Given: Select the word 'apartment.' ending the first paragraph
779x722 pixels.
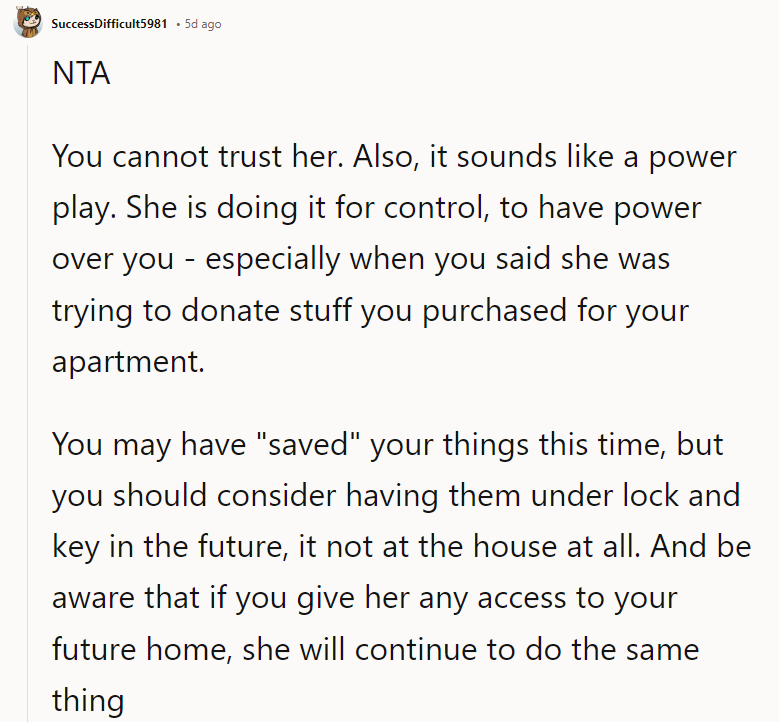Looking at the screenshot, I should pos(128,362).
